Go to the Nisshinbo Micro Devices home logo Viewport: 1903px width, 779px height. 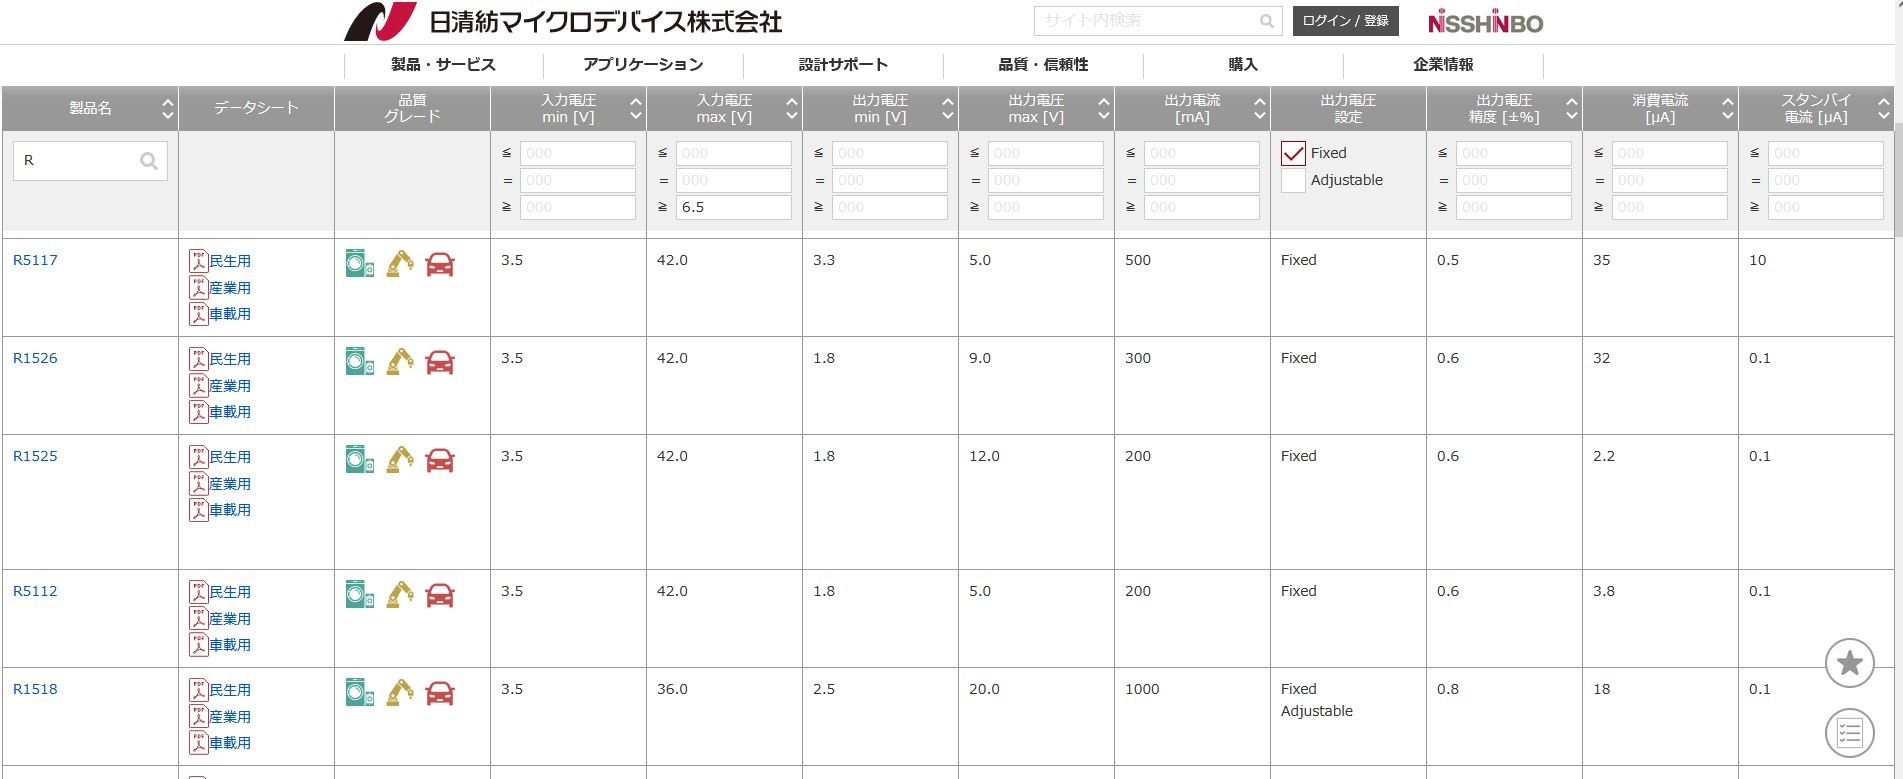click(x=563, y=21)
